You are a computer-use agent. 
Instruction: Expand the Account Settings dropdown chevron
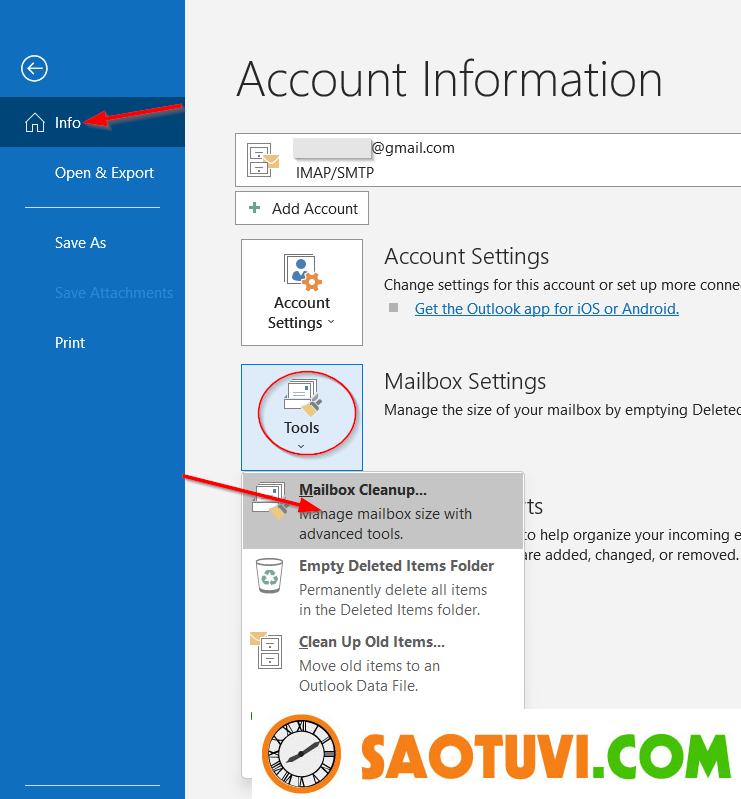coord(331,323)
